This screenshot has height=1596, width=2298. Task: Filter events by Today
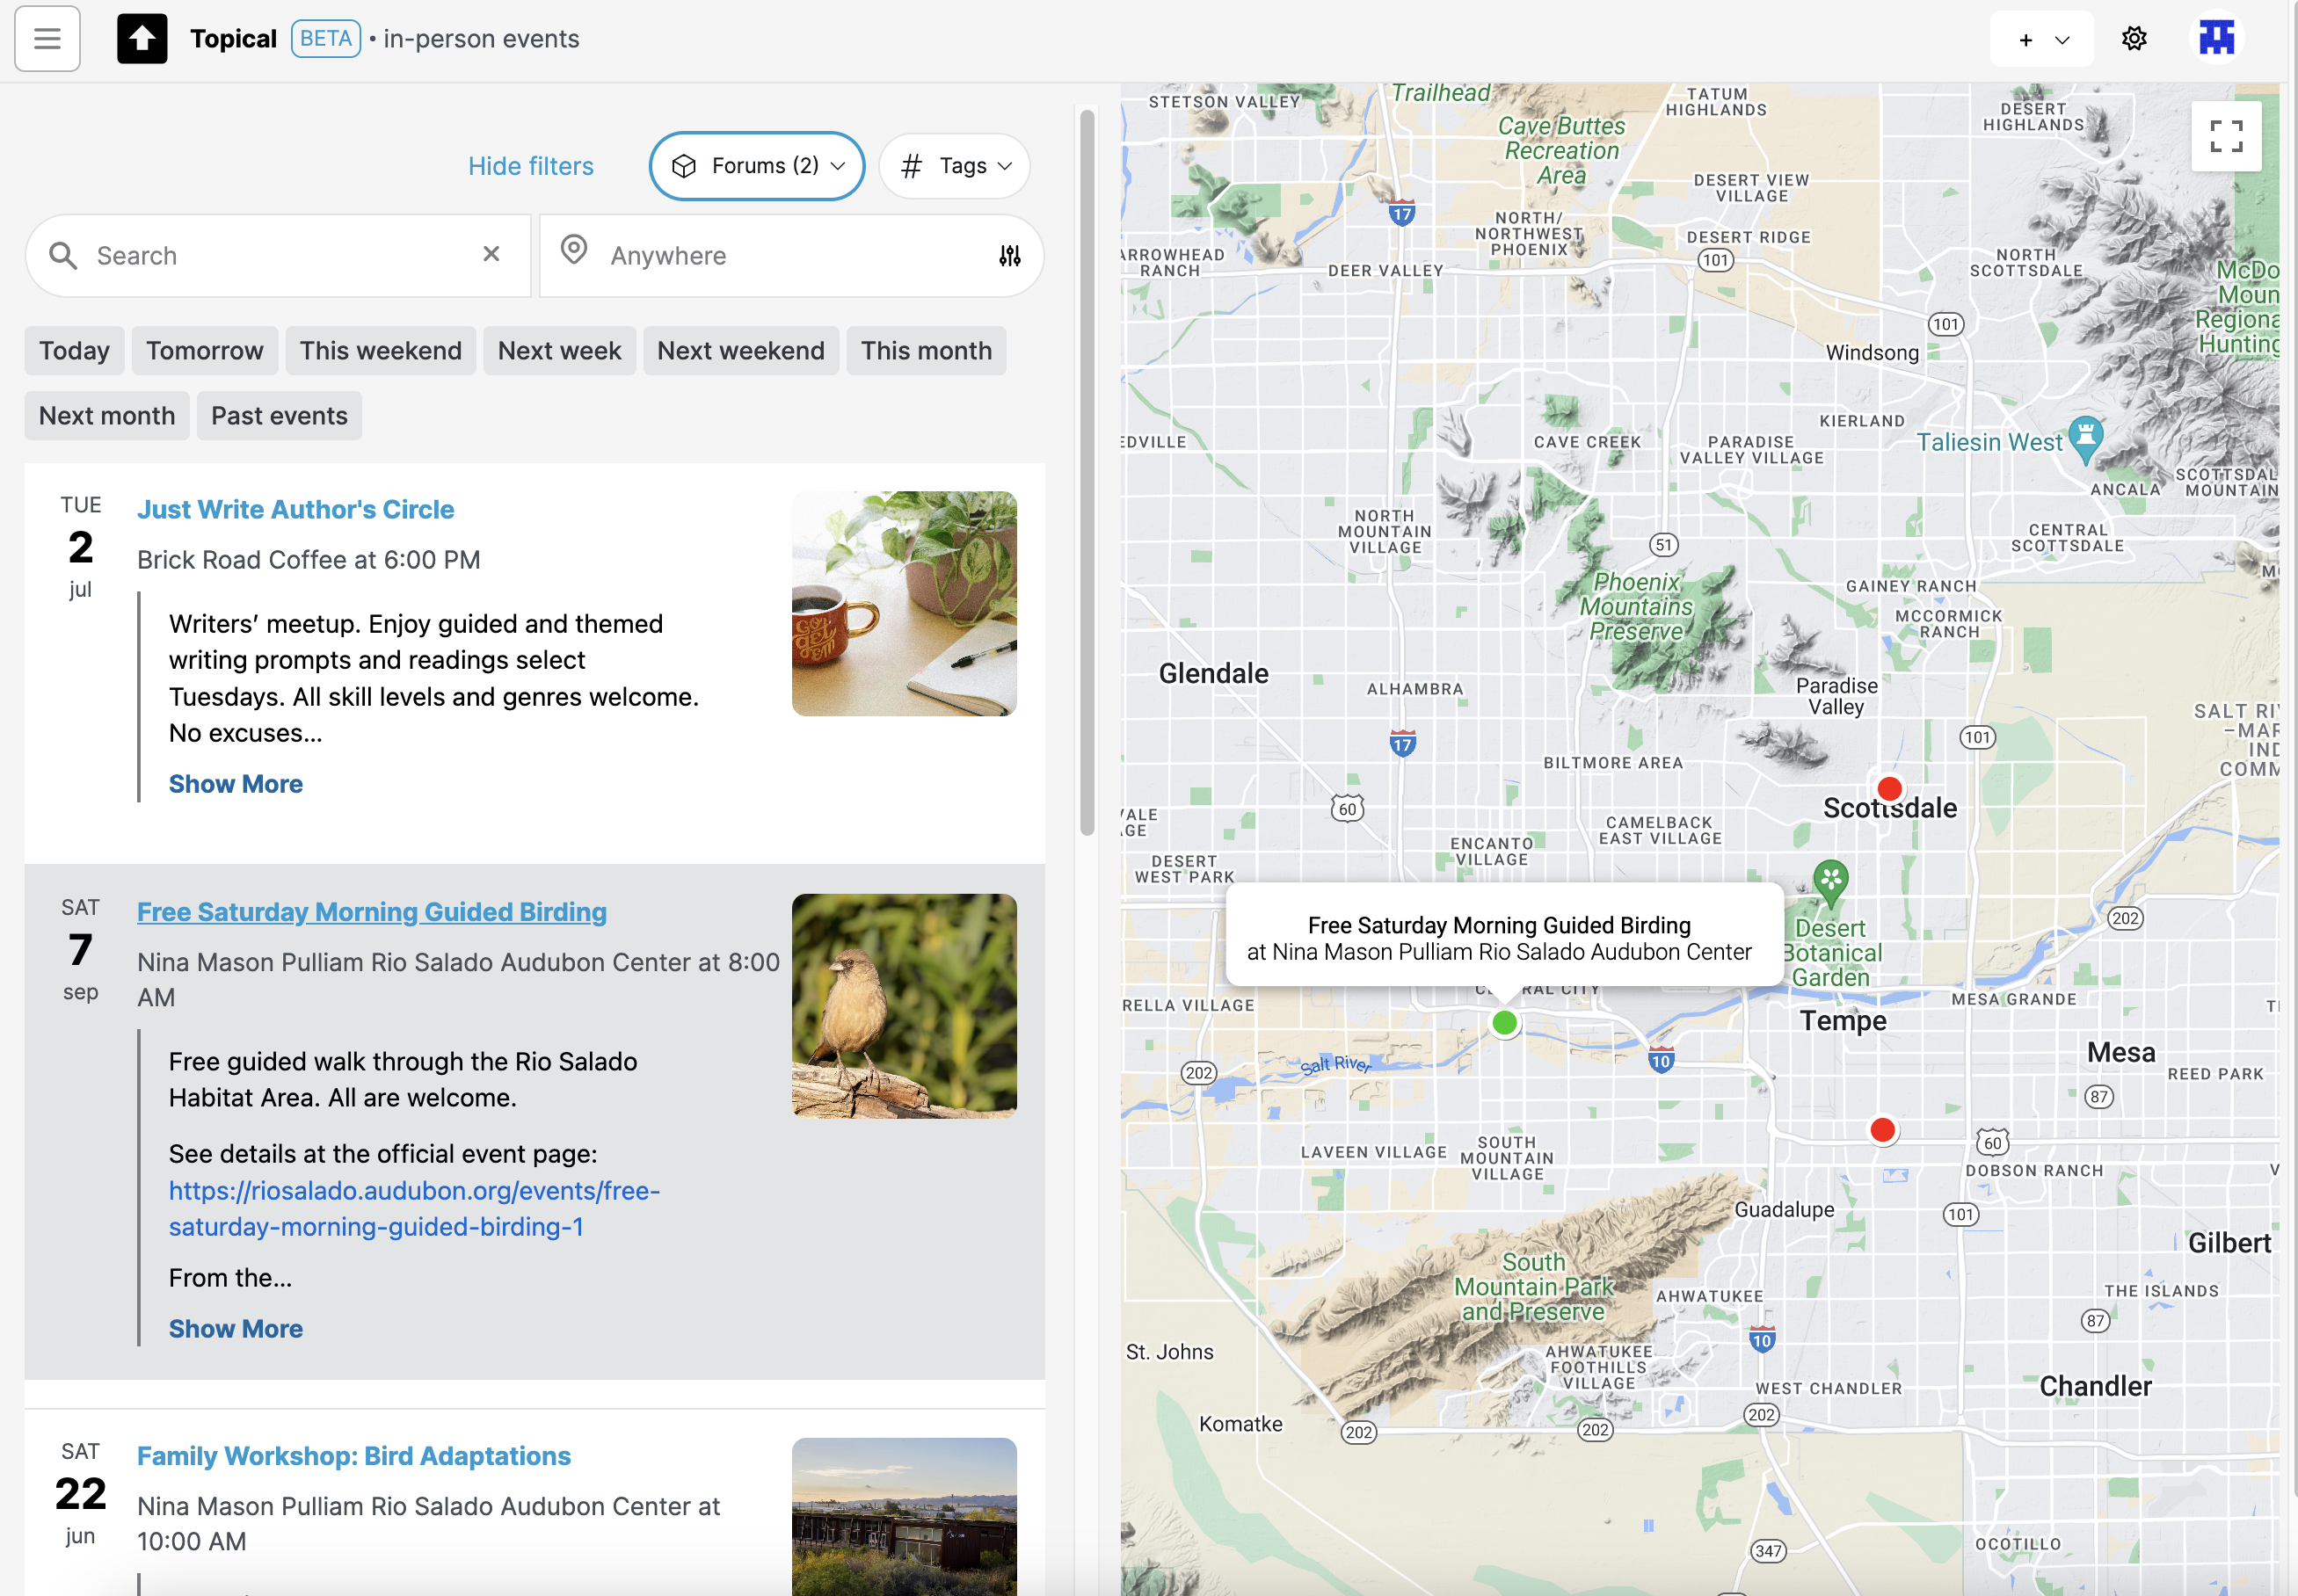75,351
